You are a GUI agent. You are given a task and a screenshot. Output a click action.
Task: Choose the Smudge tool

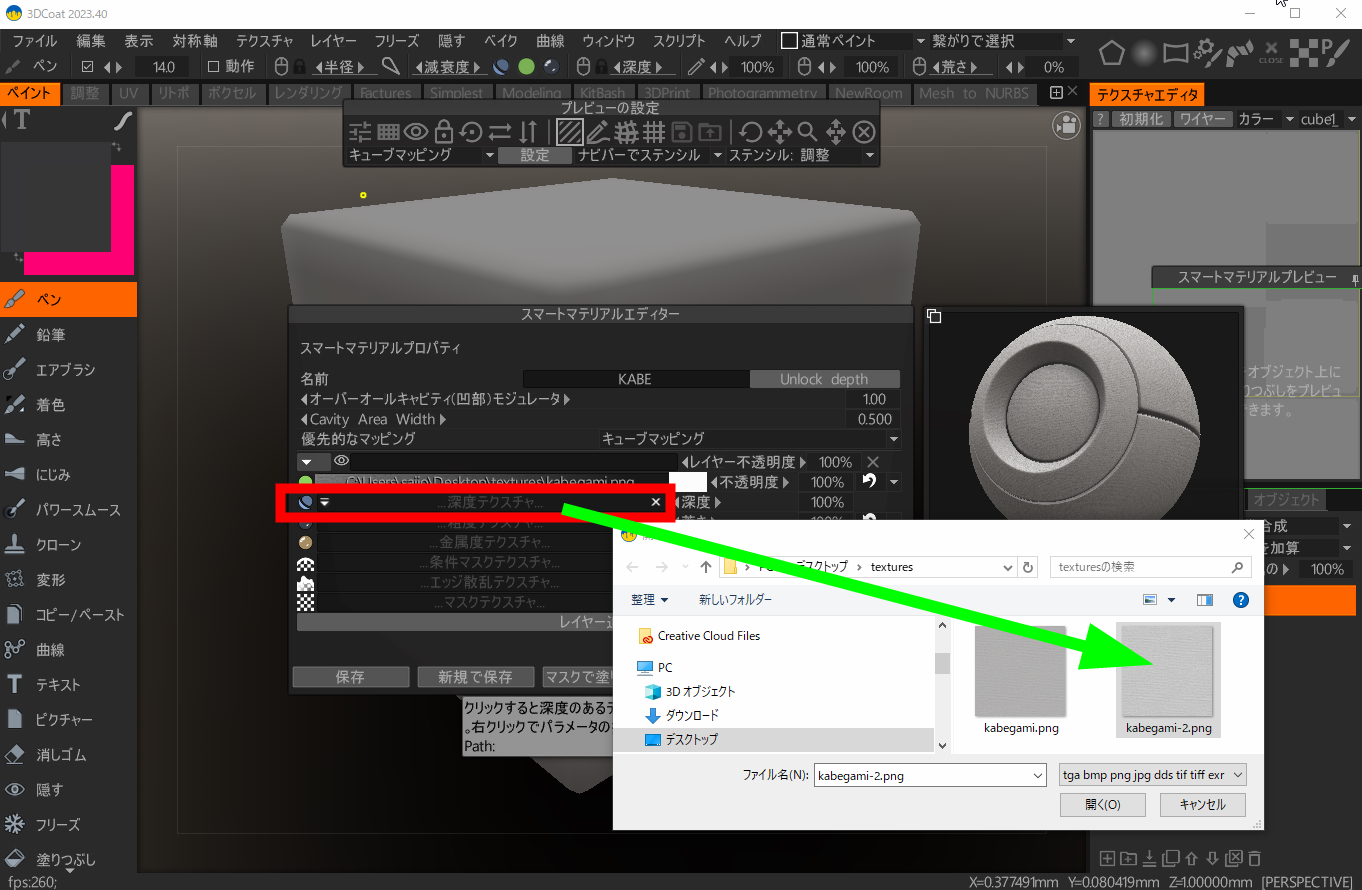tap(53, 475)
